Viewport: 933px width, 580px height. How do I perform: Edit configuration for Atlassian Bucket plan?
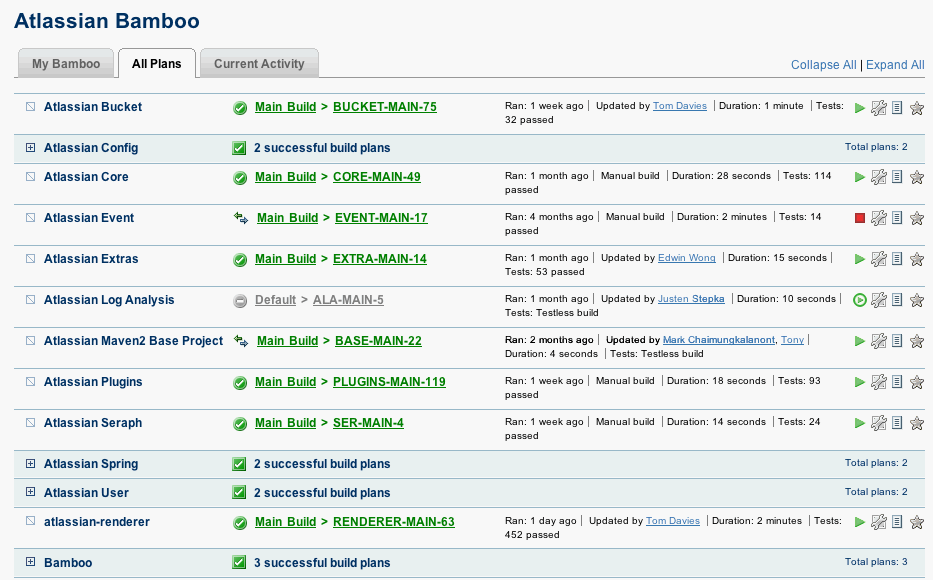click(879, 108)
